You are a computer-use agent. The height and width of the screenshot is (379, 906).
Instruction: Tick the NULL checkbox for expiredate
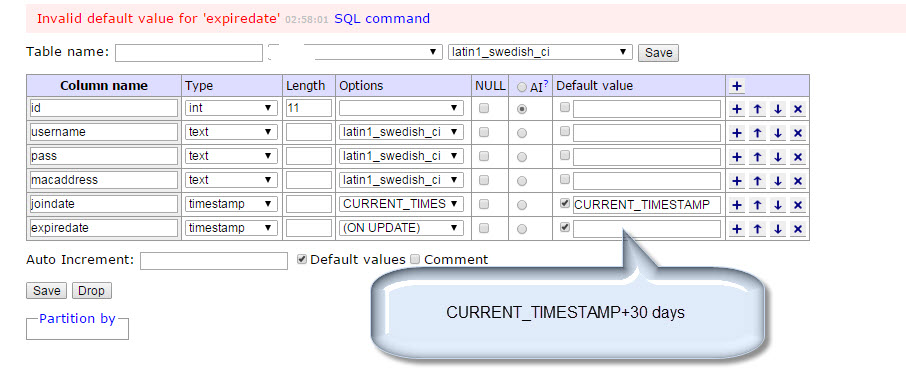[x=484, y=228]
